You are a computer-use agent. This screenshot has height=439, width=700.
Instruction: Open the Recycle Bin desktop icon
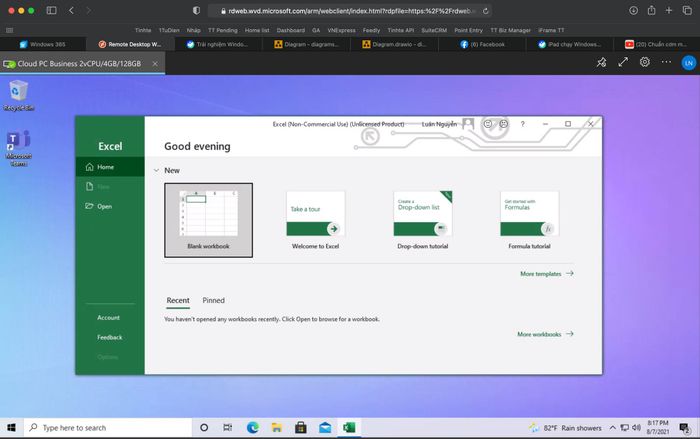[x=18, y=95]
